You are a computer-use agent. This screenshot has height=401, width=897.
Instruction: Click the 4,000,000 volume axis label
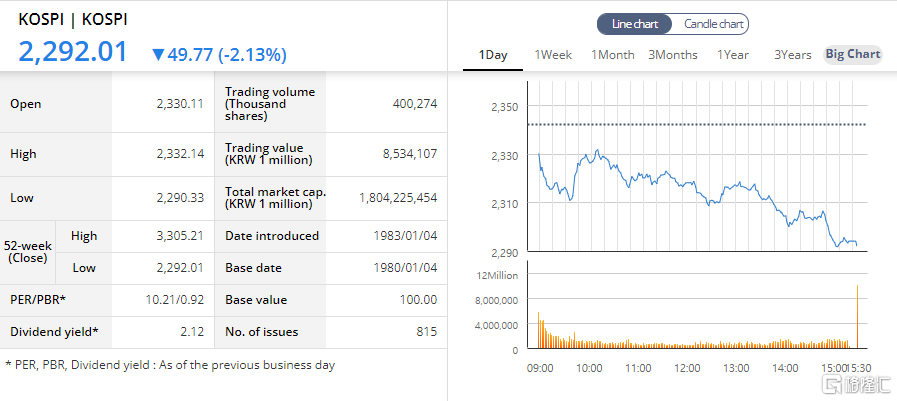(497, 324)
